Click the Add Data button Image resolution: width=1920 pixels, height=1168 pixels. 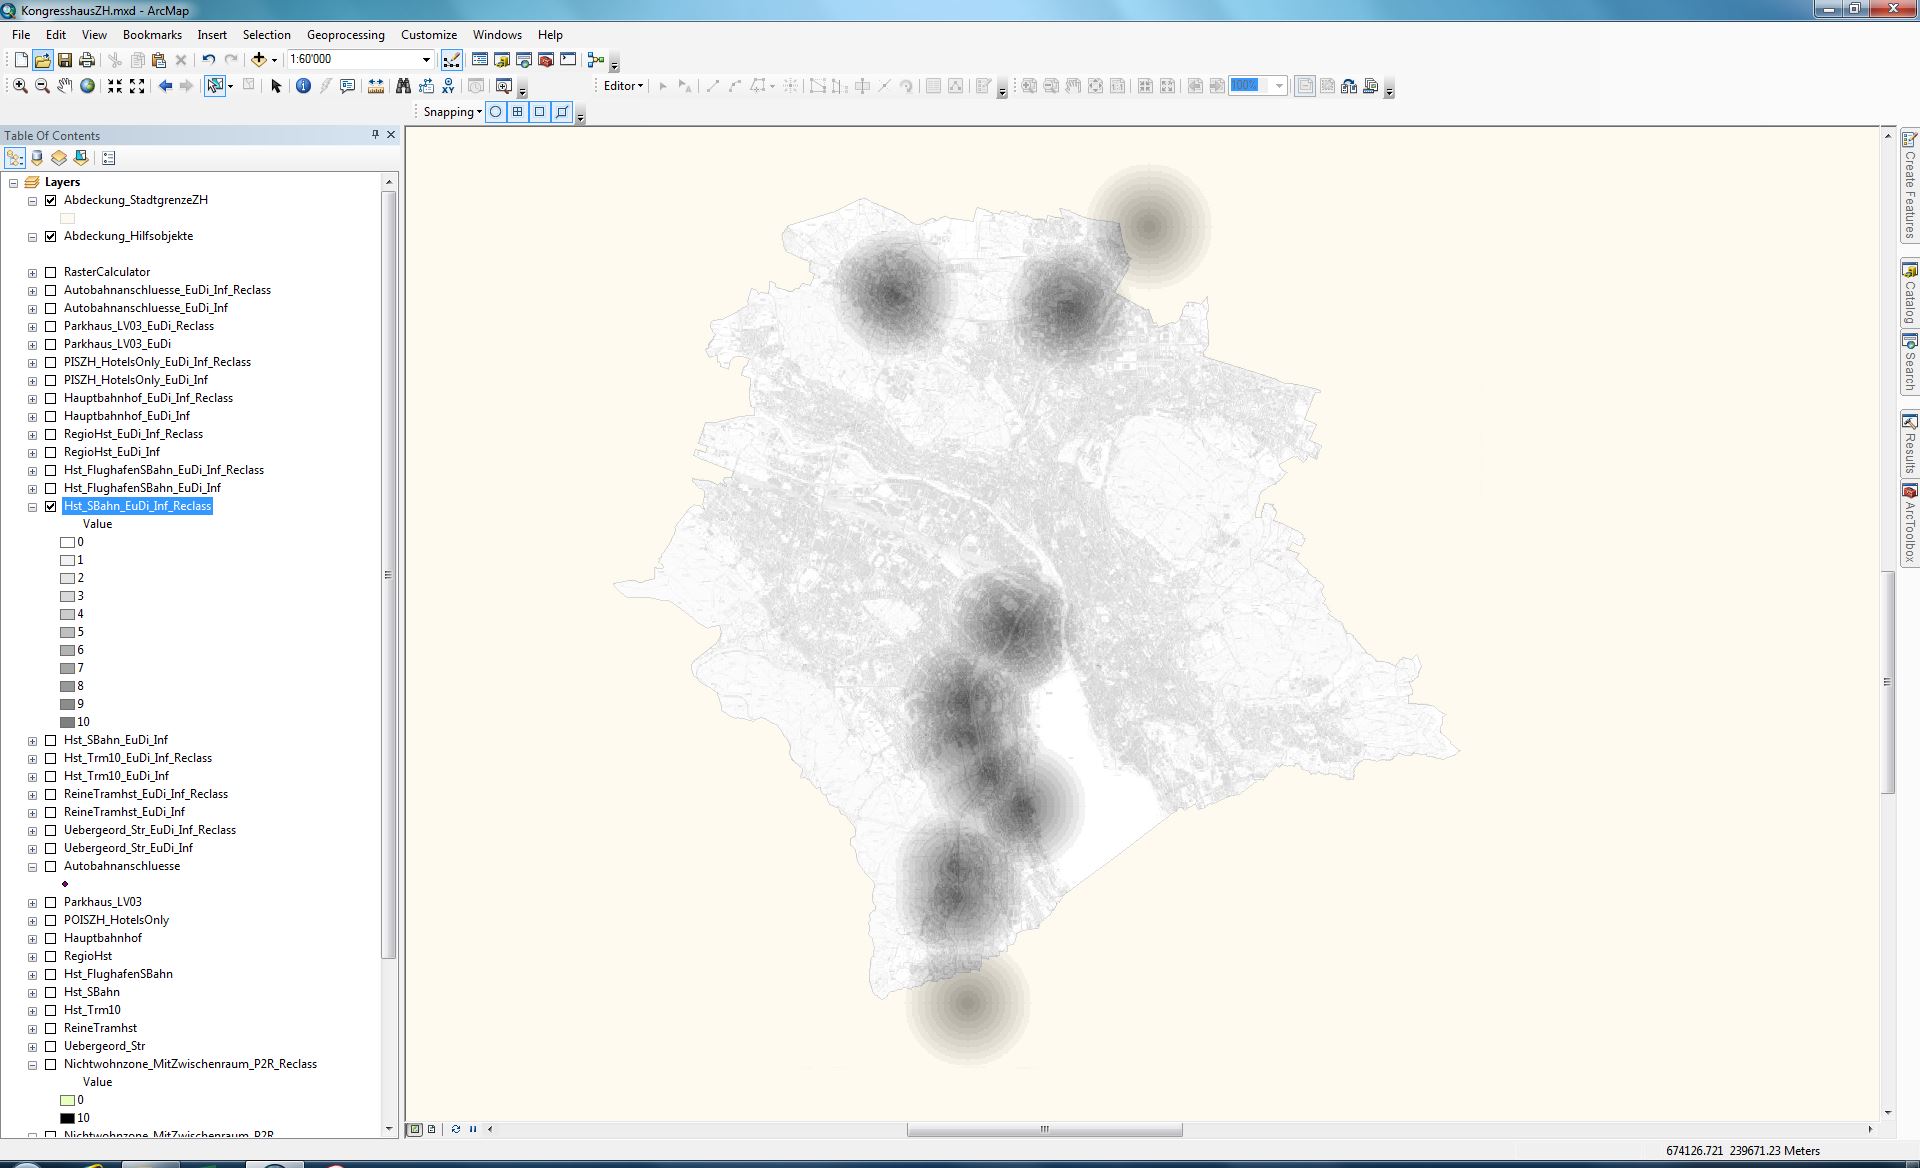click(259, 60)
